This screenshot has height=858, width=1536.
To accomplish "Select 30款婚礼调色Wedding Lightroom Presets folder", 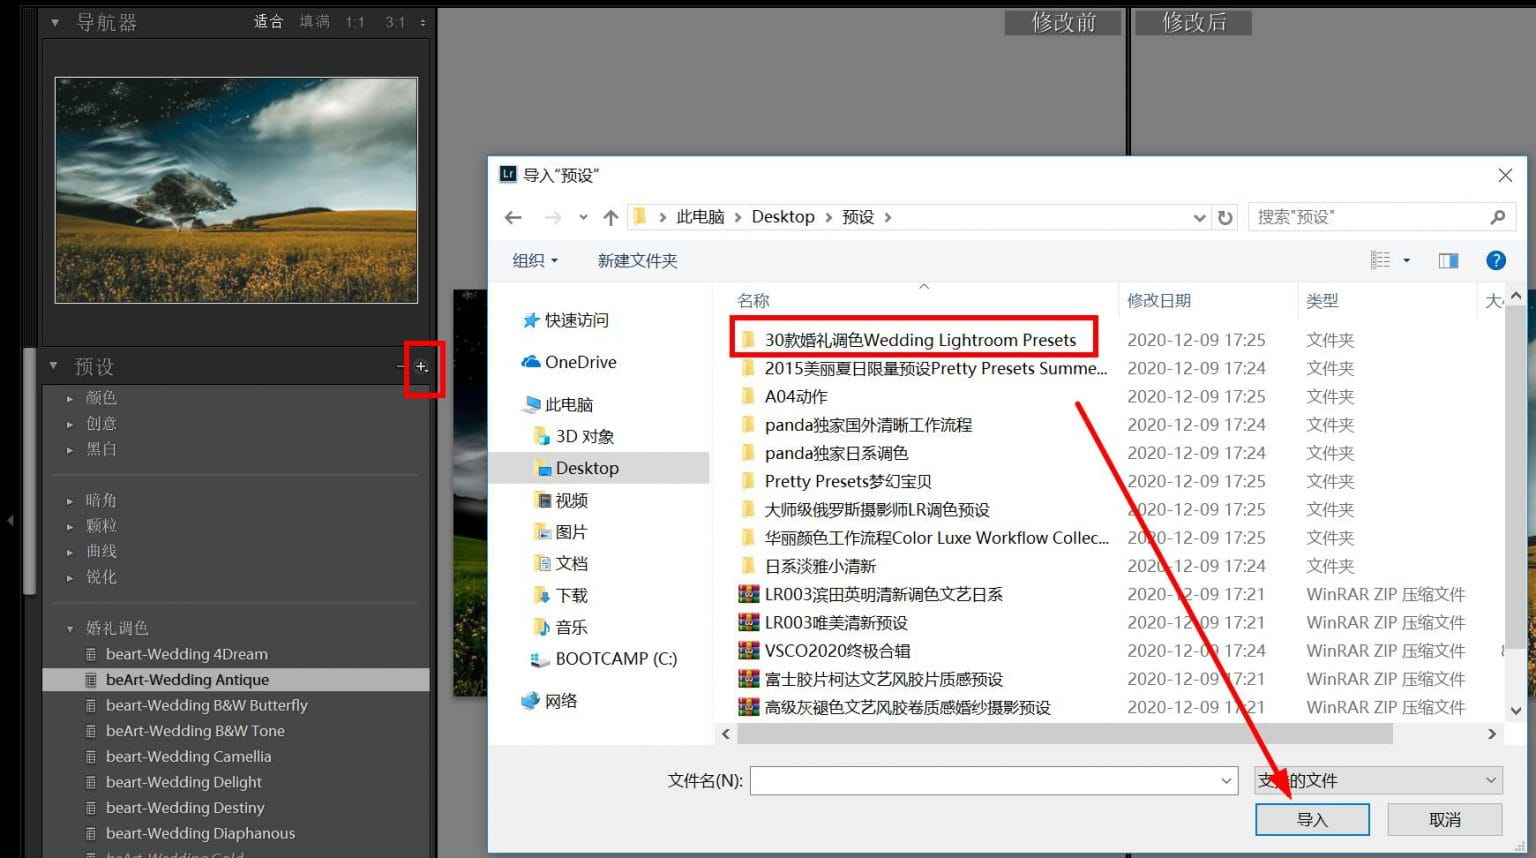I will tap(919, 340).
